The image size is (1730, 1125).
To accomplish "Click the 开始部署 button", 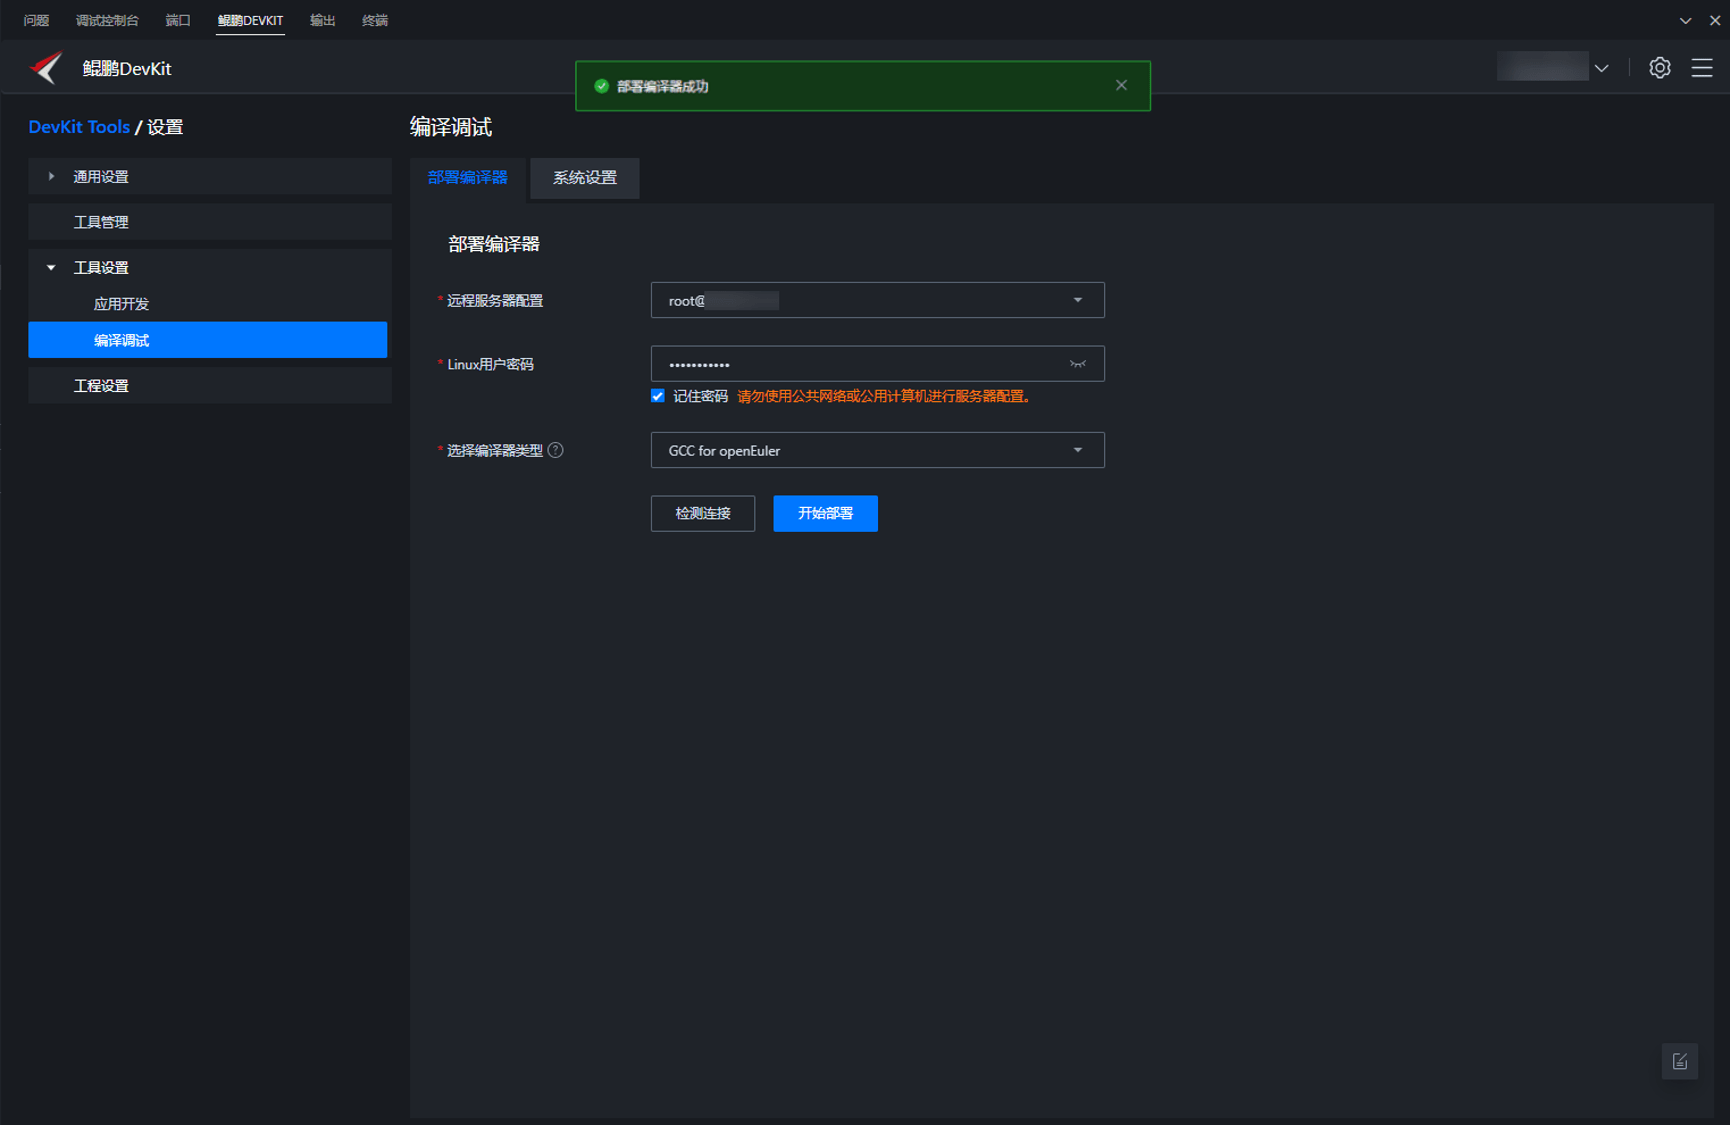I will click(825, 513).
